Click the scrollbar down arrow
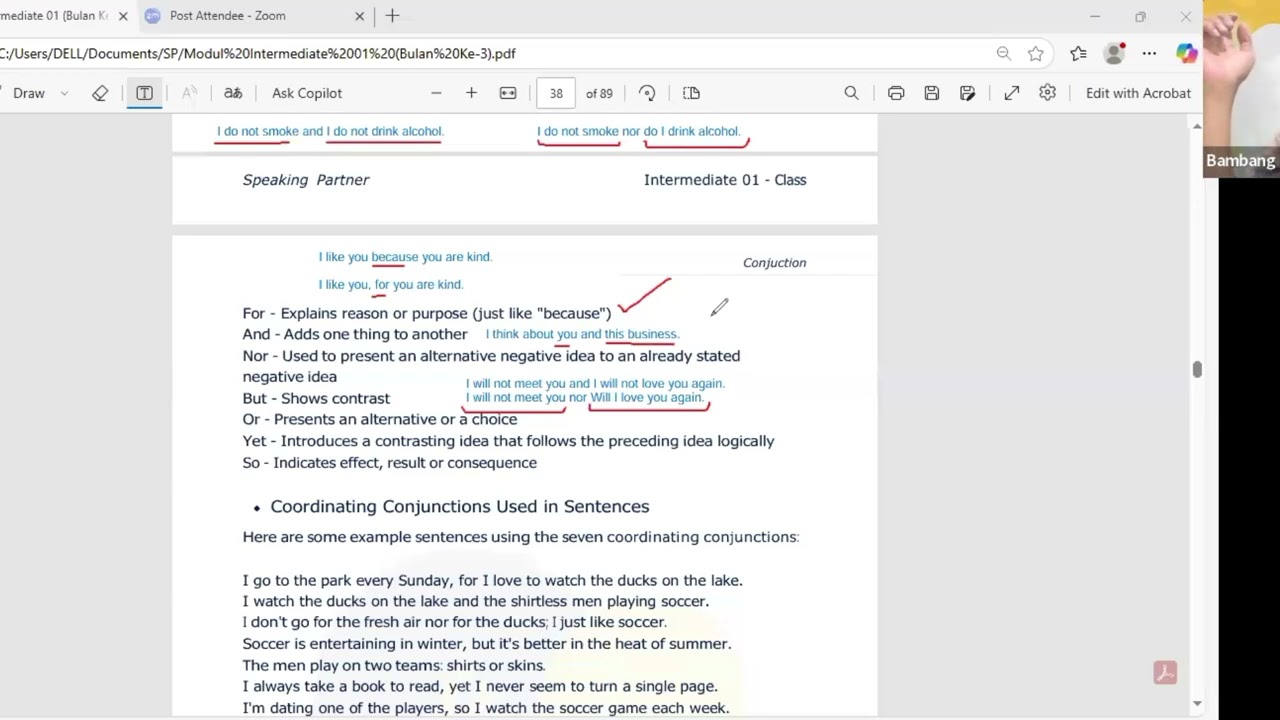 coord(1196,704)
